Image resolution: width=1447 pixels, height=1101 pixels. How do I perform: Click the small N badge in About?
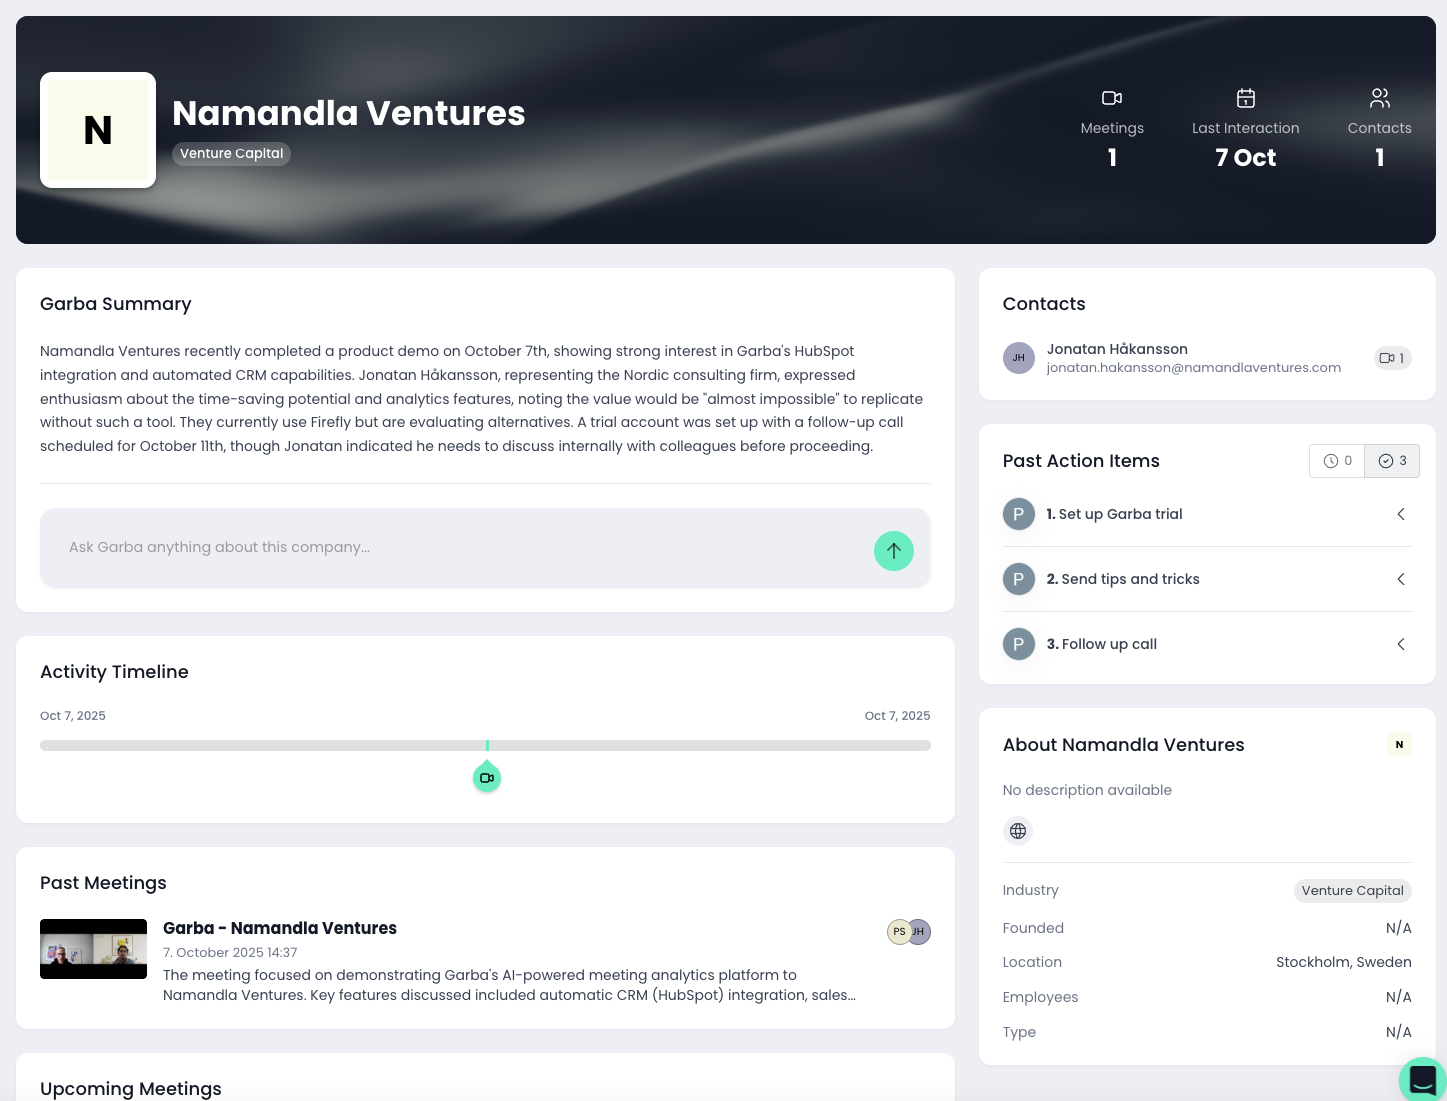point(1399,745)
